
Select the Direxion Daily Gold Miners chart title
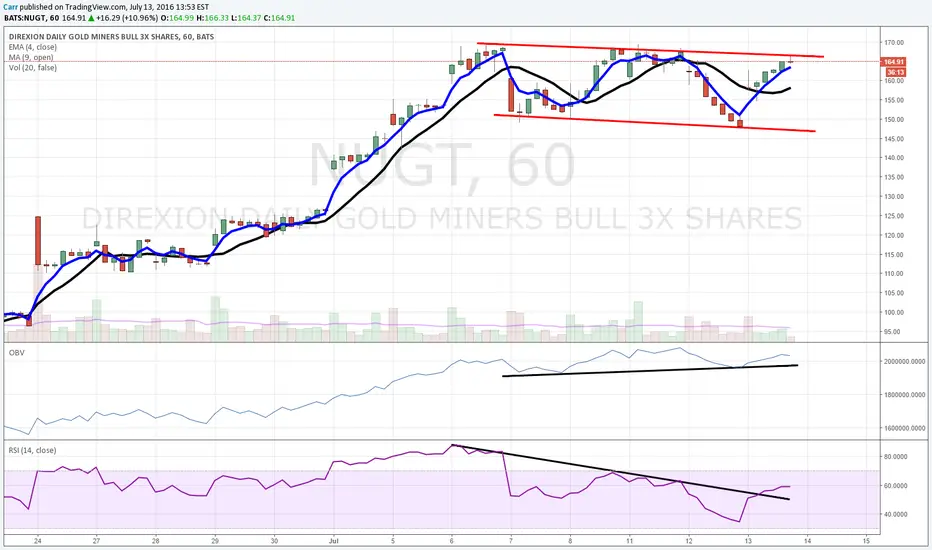coord(111,37)
